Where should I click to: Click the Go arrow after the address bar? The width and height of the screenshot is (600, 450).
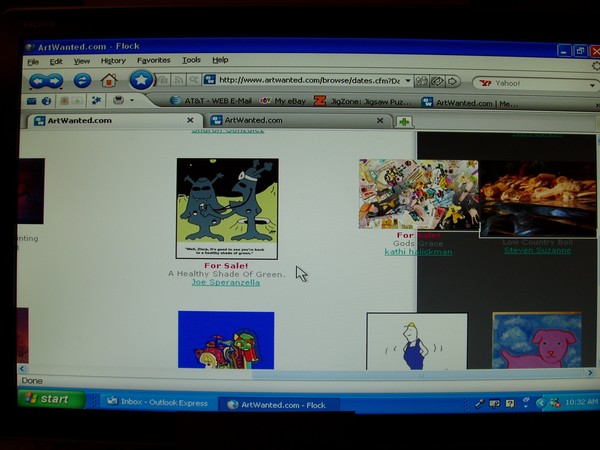(452, 81)
